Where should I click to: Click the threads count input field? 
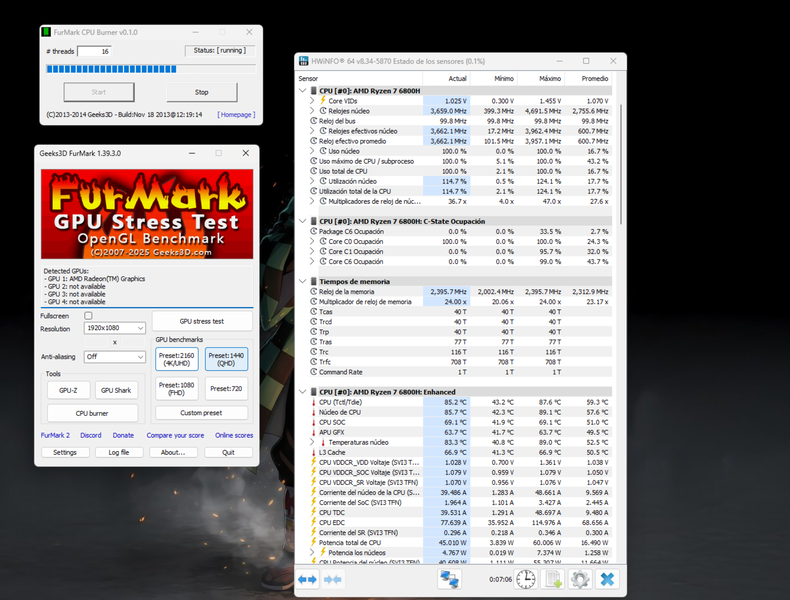coord(94,51)
